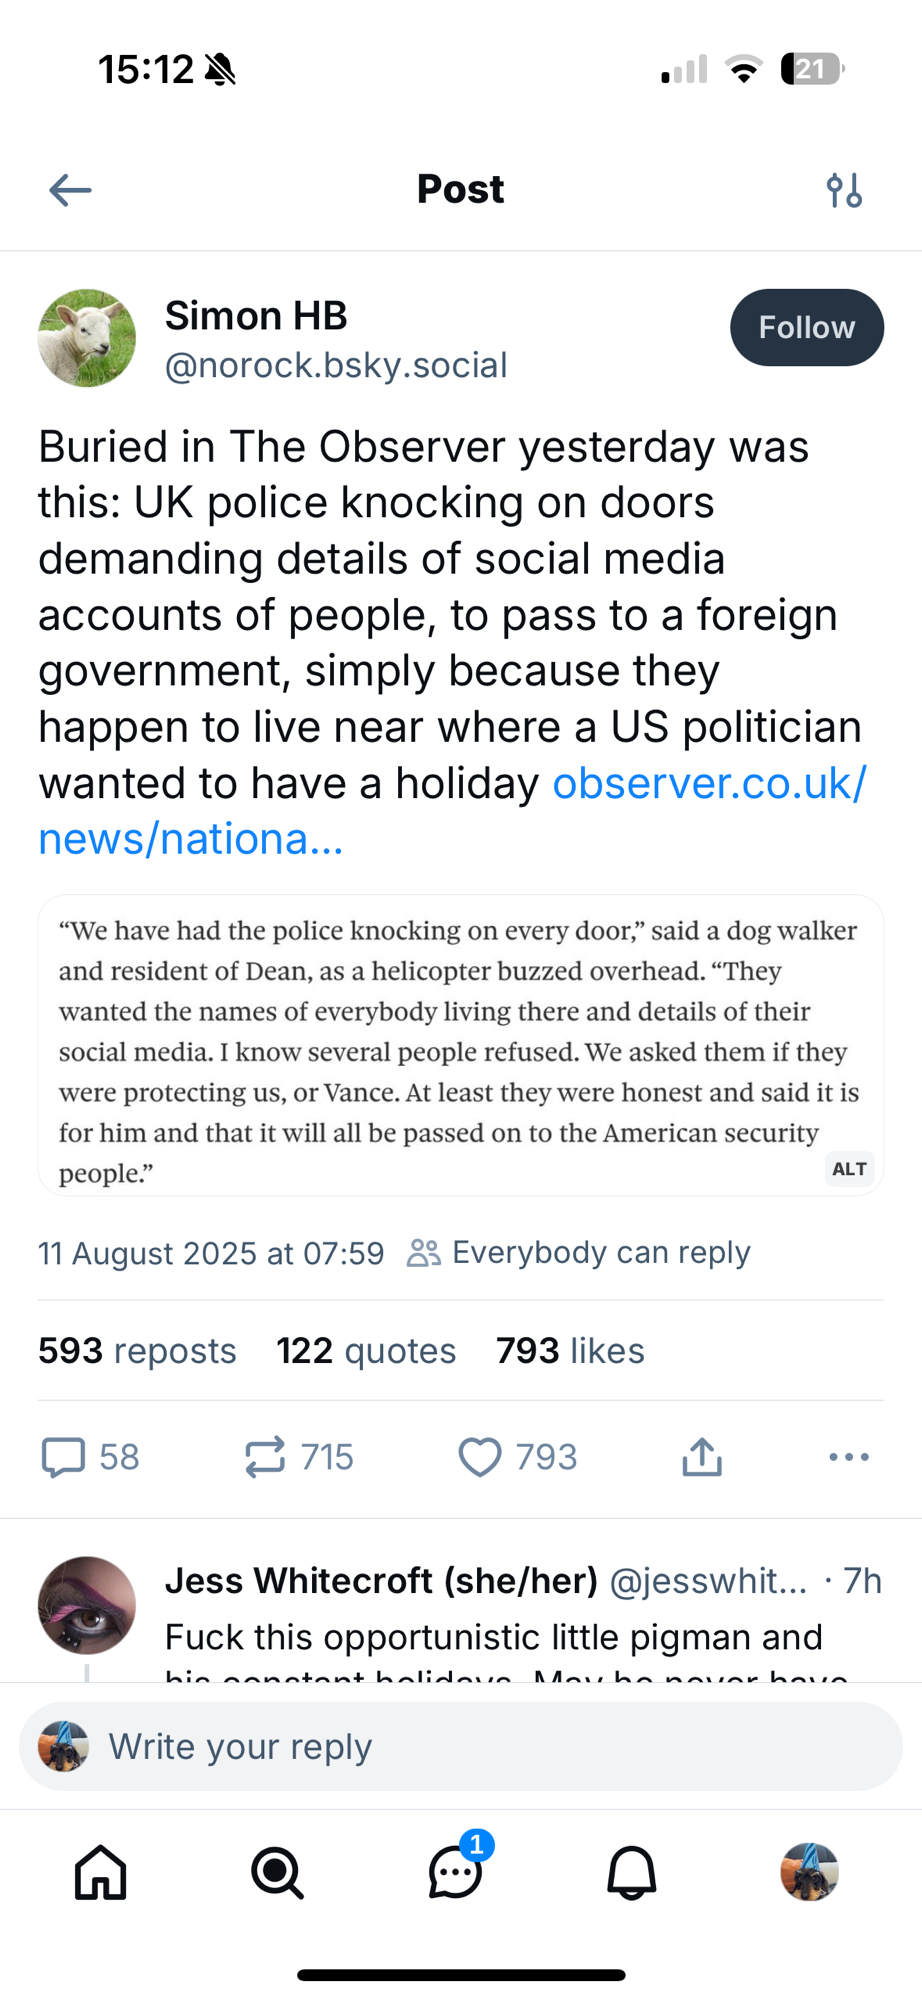This screenshot has height=2000, width=922.
Task: Open Notifications bell tab
Action: coord(632,1872)
